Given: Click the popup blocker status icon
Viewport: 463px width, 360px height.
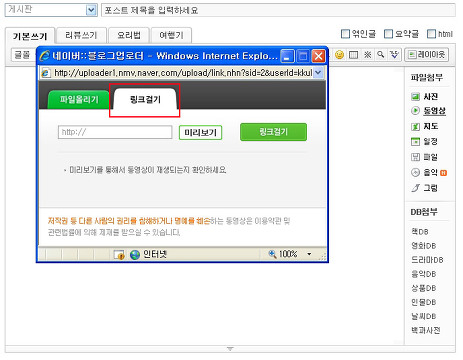Looking at the screenshot, I should (x=119, y=255).
